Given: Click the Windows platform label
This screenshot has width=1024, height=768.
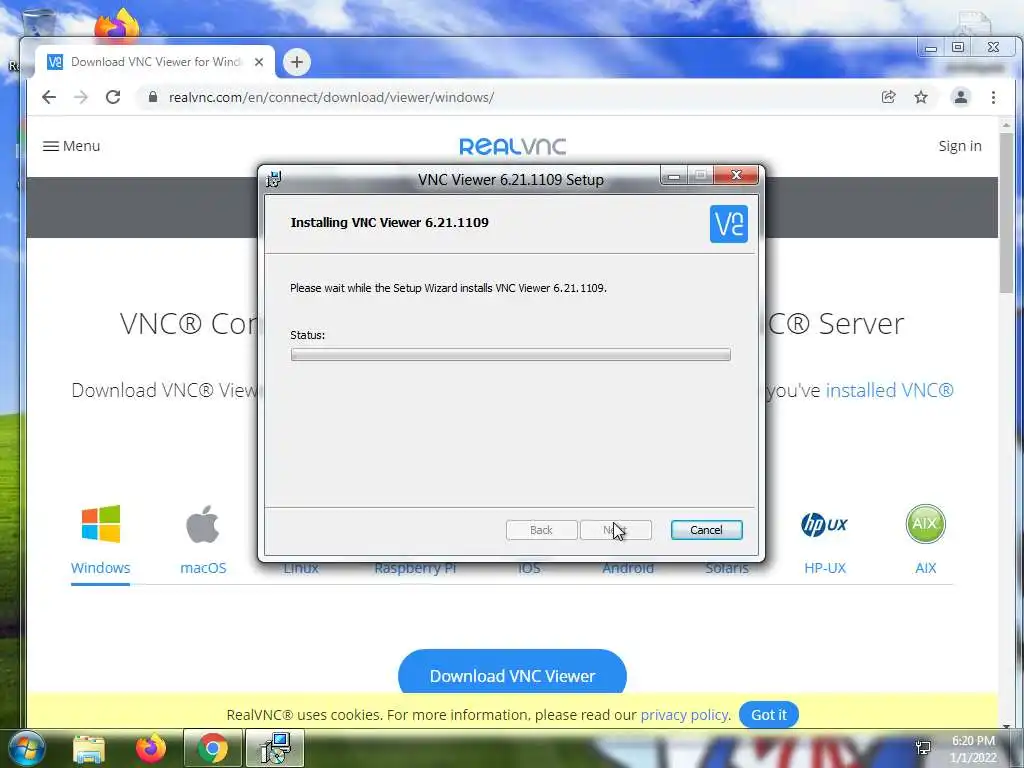Looking at the screenshot, I should [101, 568].
